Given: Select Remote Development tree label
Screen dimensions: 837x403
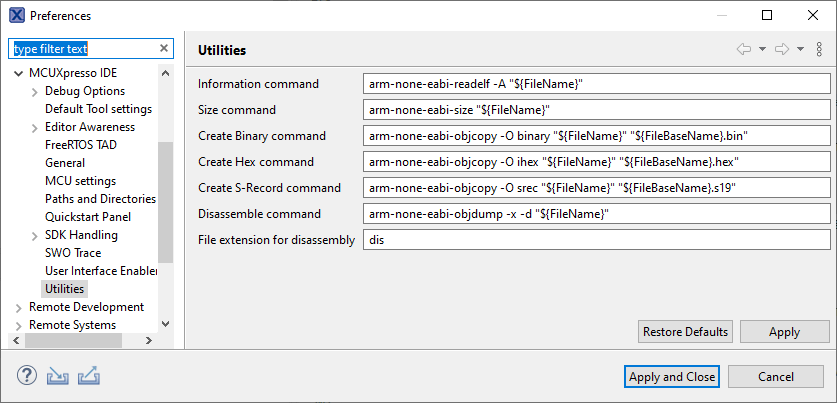Looking at the screenshot, I should [86, 307].
